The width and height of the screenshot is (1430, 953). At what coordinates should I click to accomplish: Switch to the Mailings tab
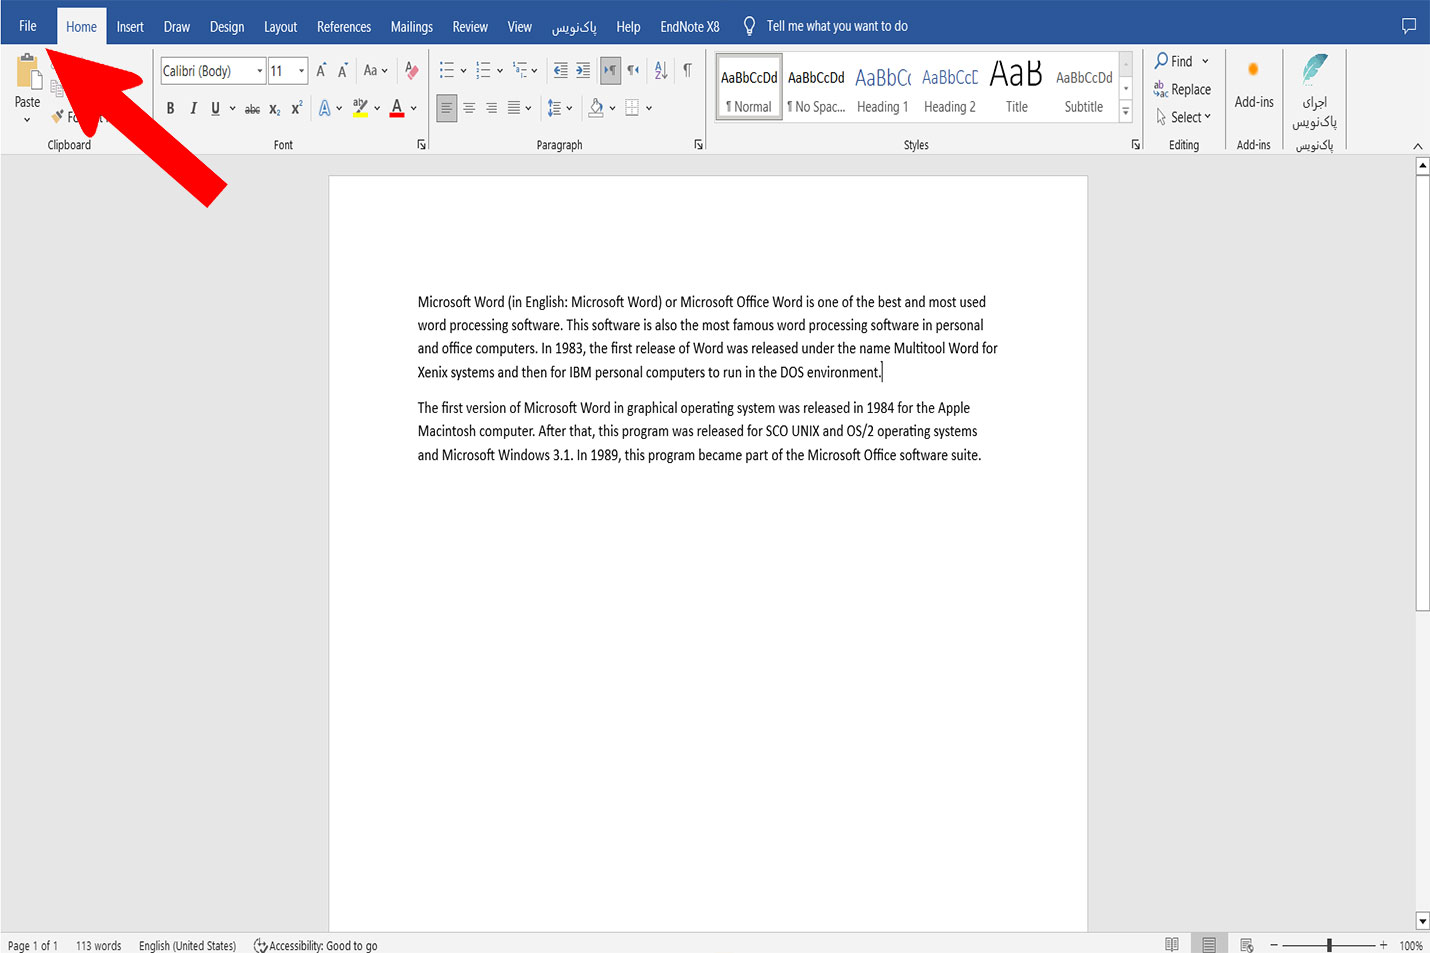412,27
